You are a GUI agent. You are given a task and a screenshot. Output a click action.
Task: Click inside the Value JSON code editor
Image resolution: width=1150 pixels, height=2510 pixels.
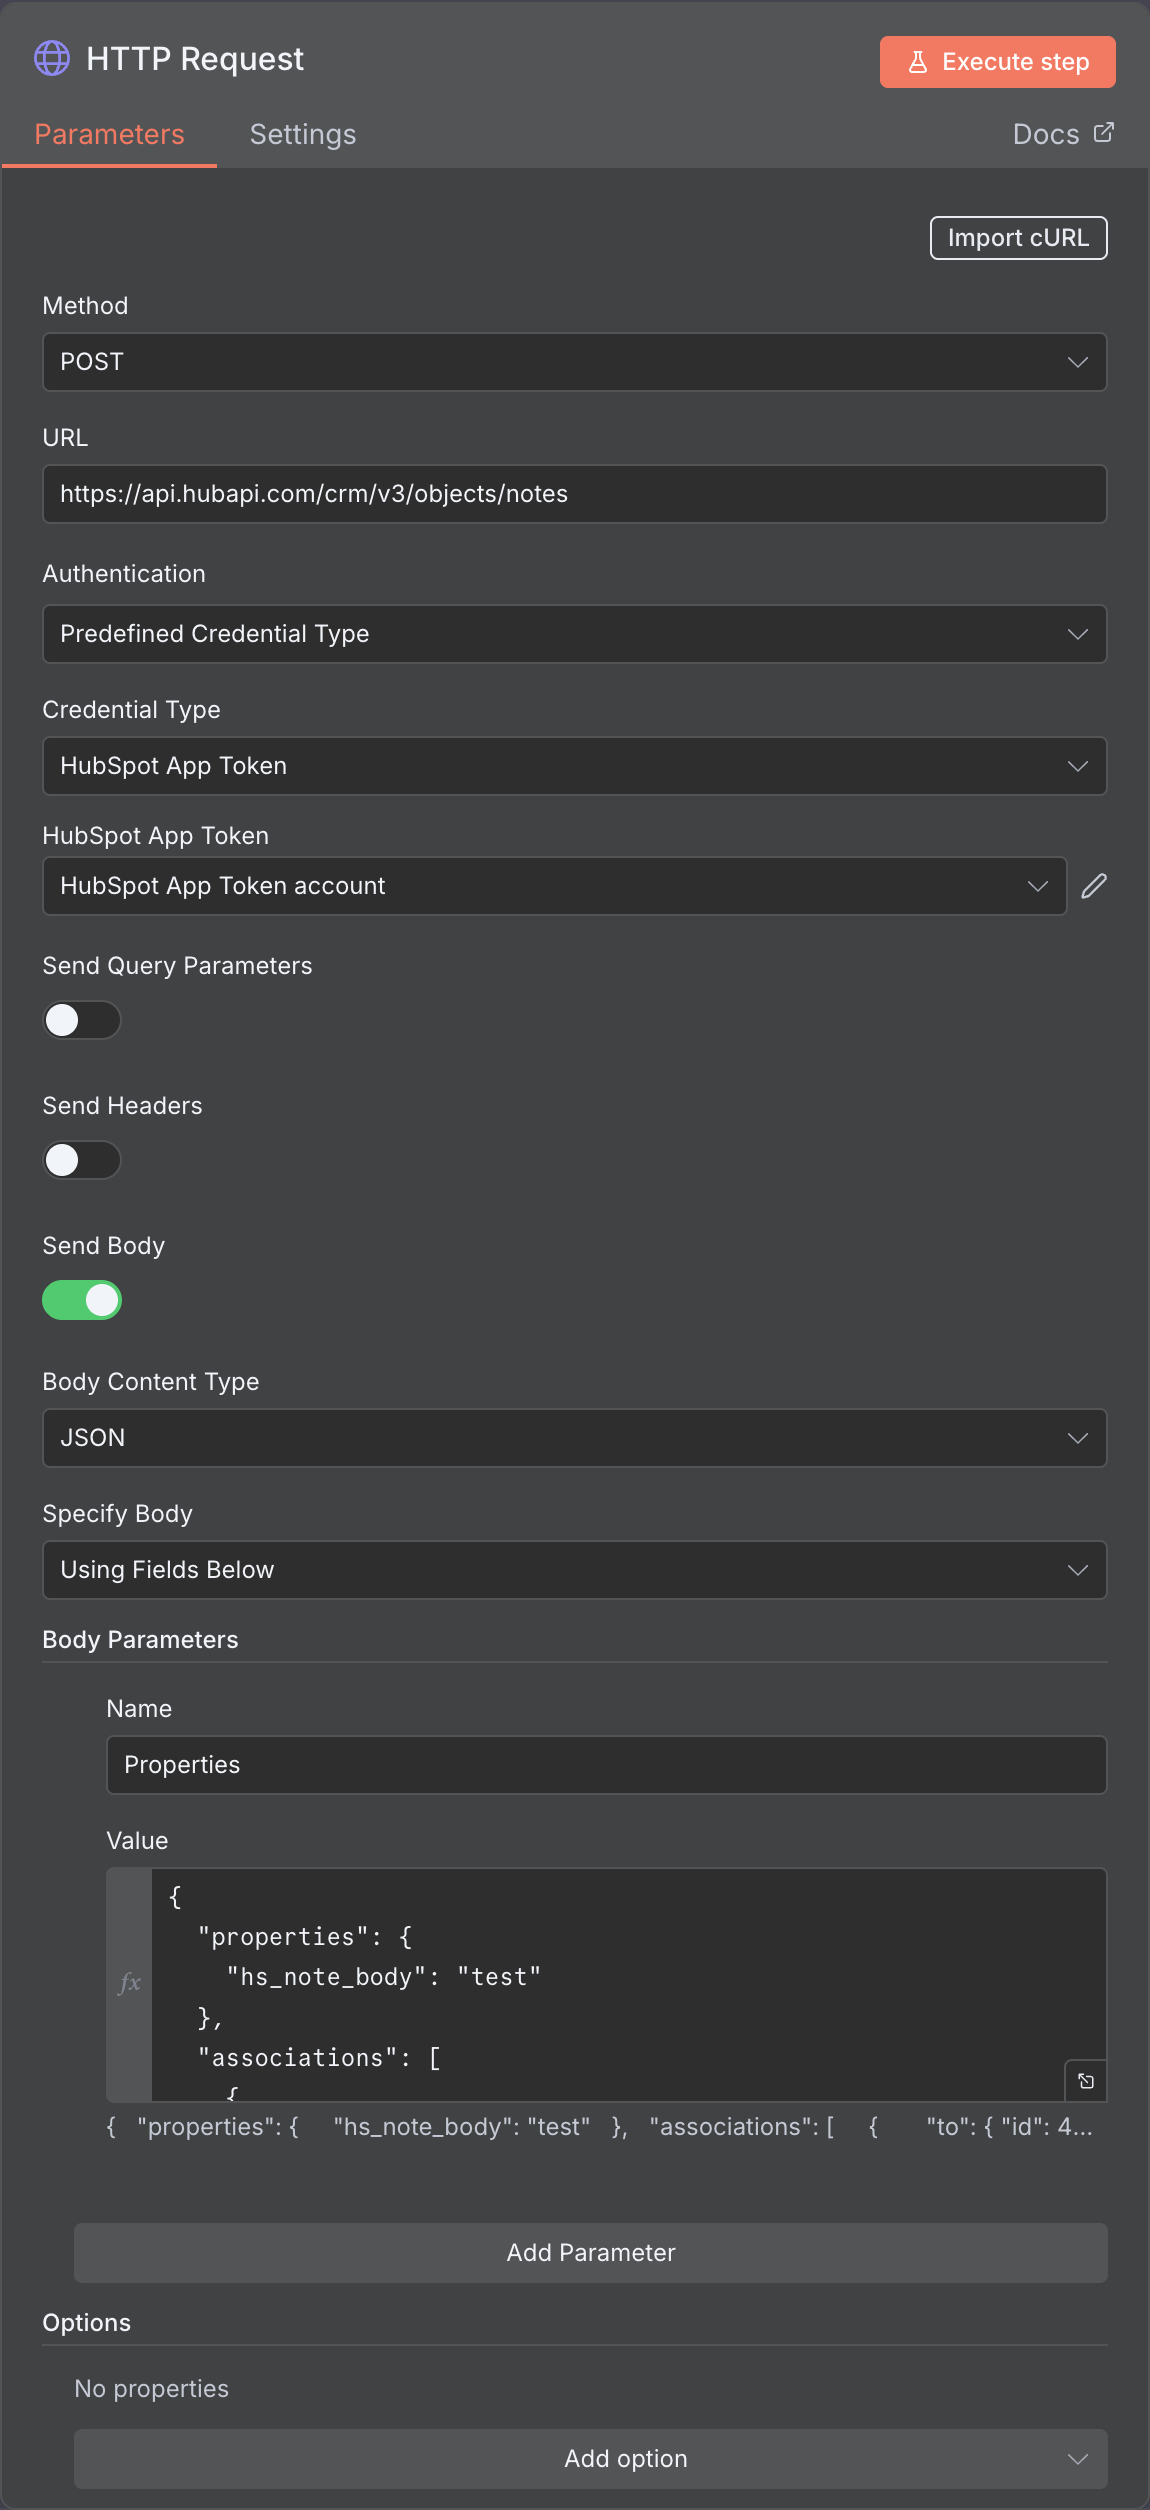click(x=629, y=1985)
